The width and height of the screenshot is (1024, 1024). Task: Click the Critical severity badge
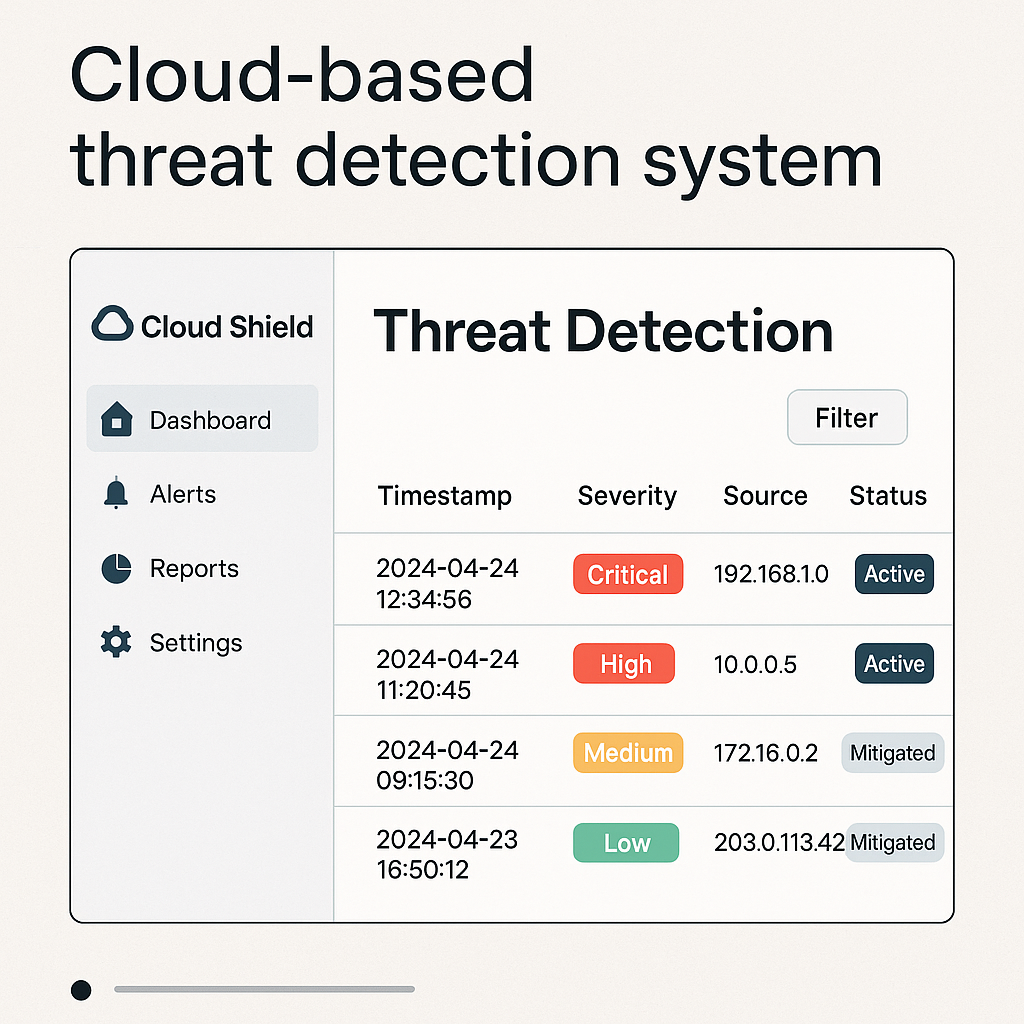[x=627, y=574]
